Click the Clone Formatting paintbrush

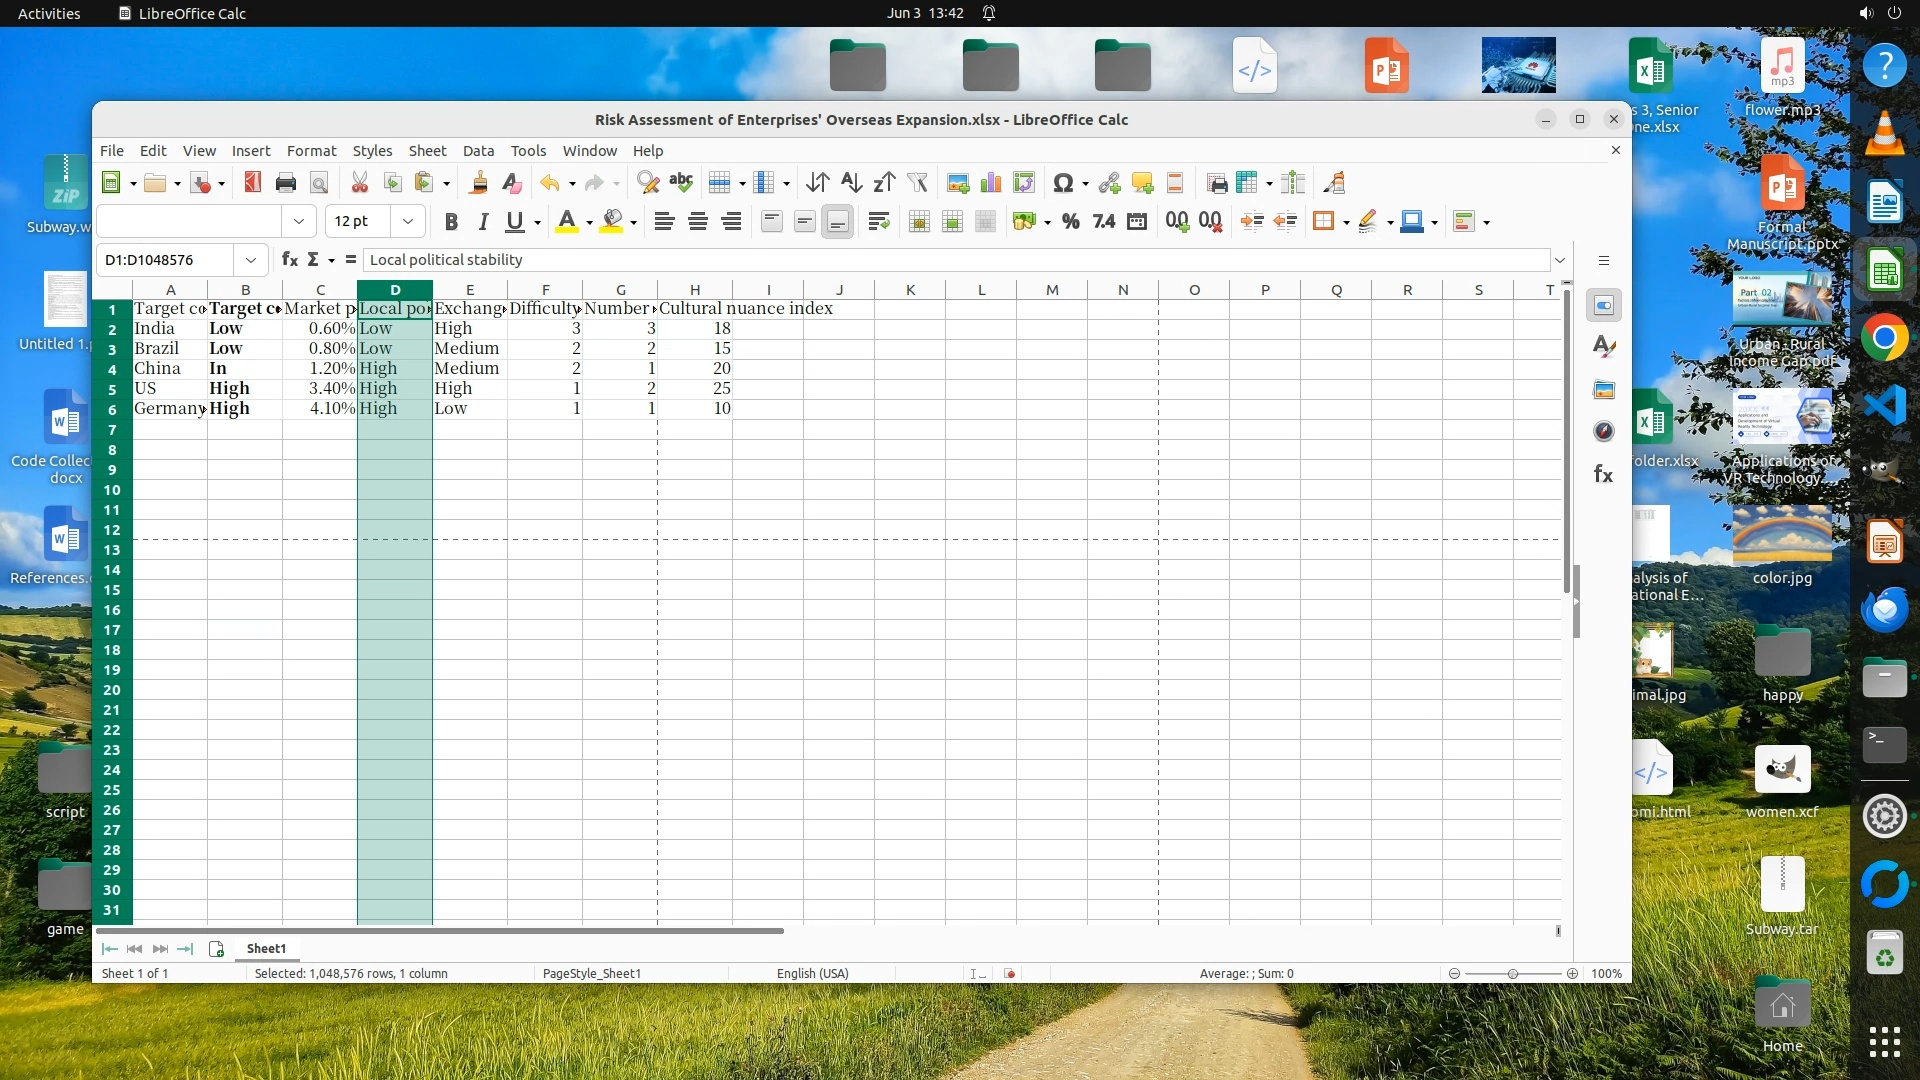tap(479, 183)
